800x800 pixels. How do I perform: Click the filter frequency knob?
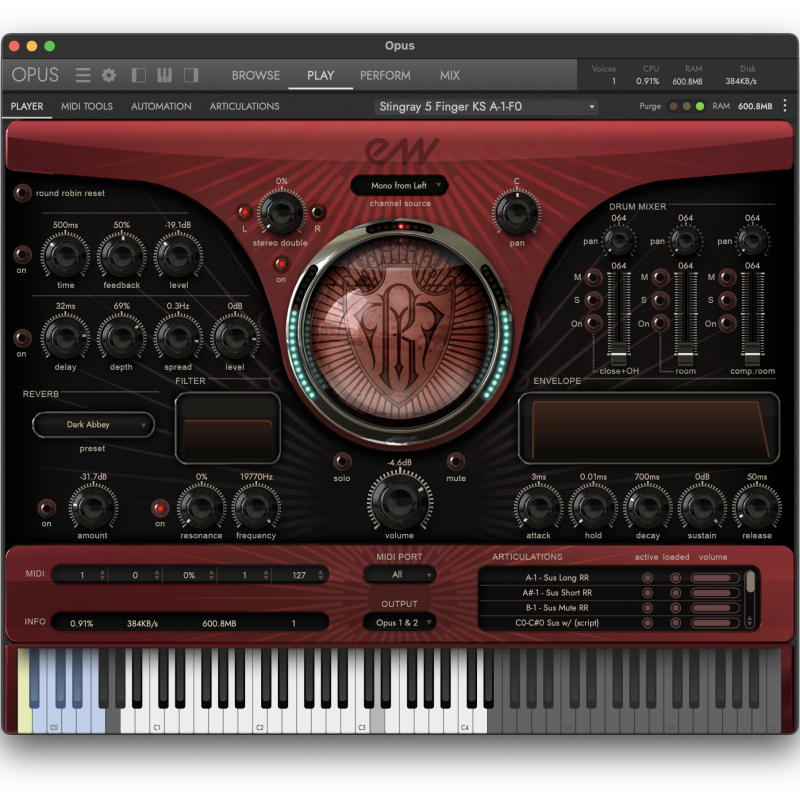(x=256, y=507)
